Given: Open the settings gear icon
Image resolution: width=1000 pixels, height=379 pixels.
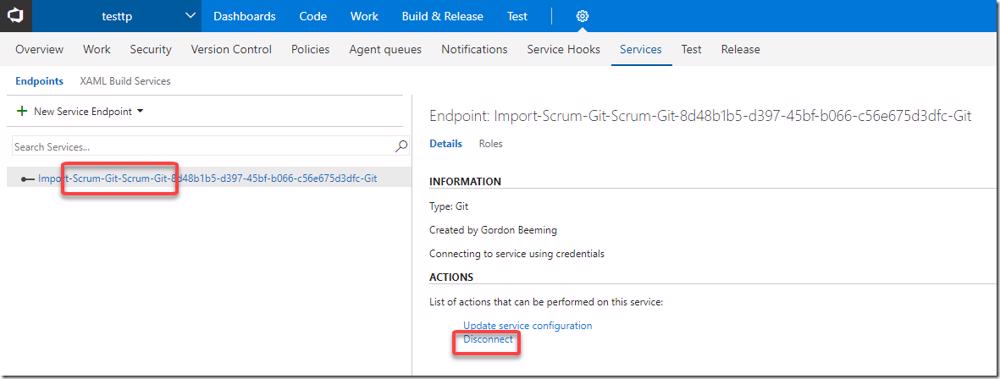Looking at the screenshot, I should point(582,17).
